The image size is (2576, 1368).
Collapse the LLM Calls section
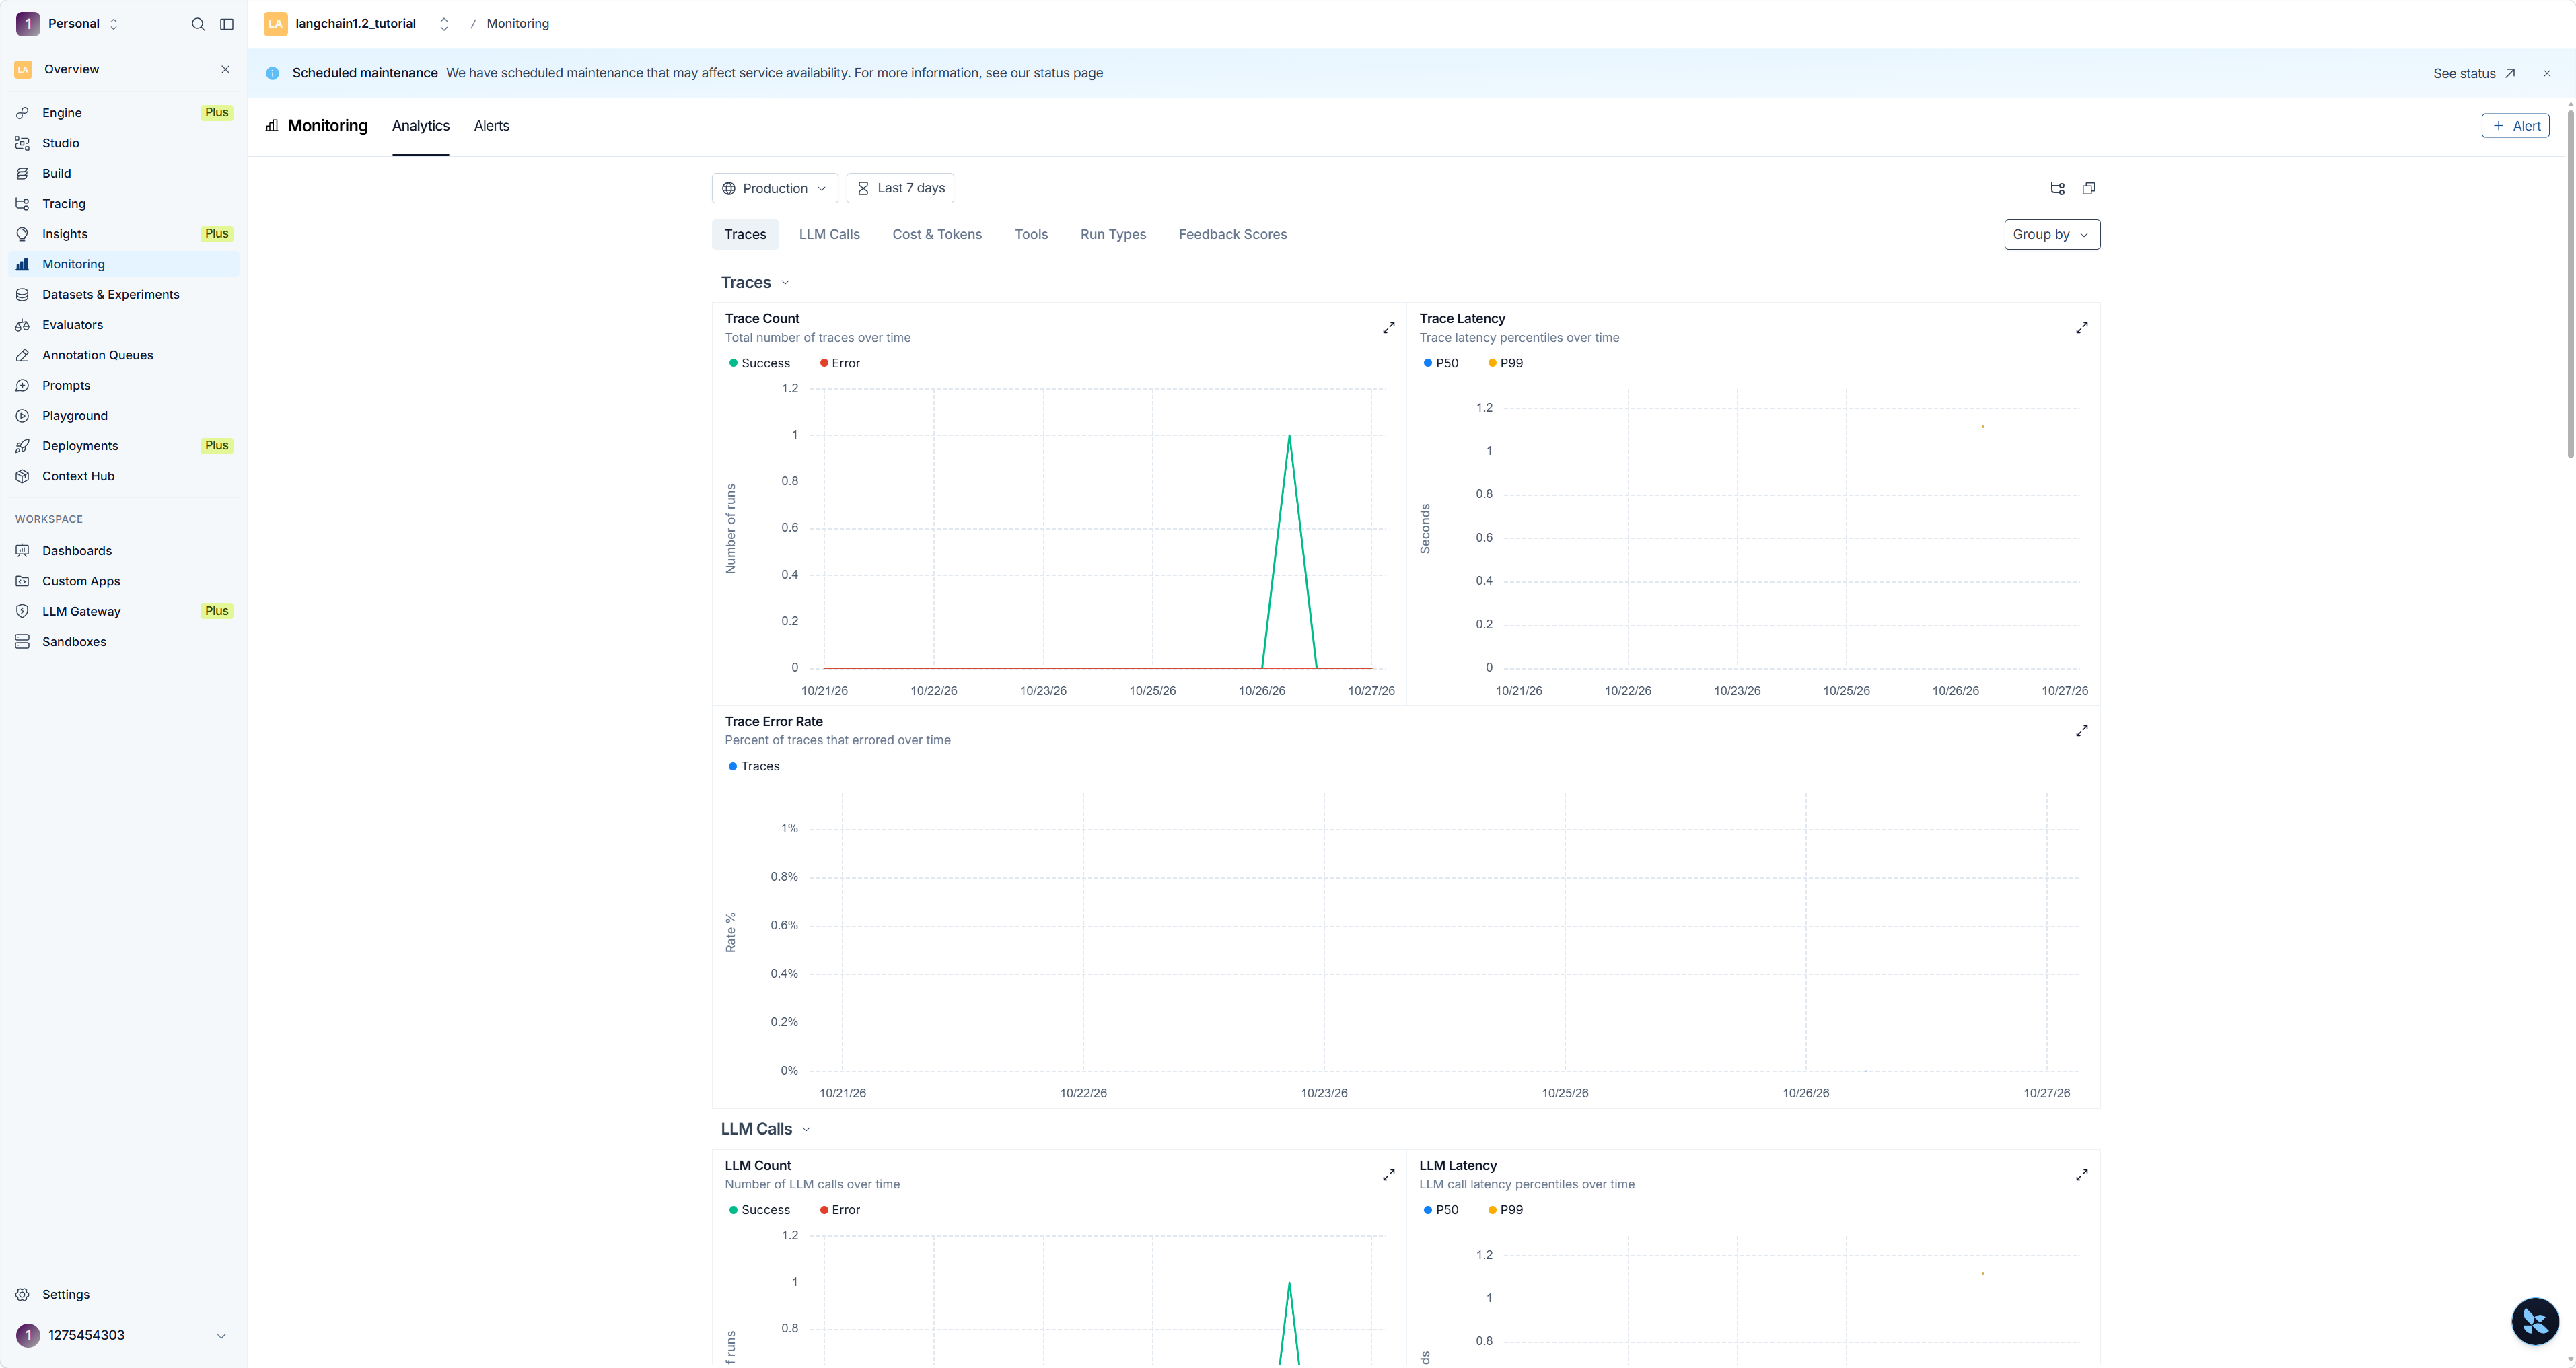tap(766, 1129)
